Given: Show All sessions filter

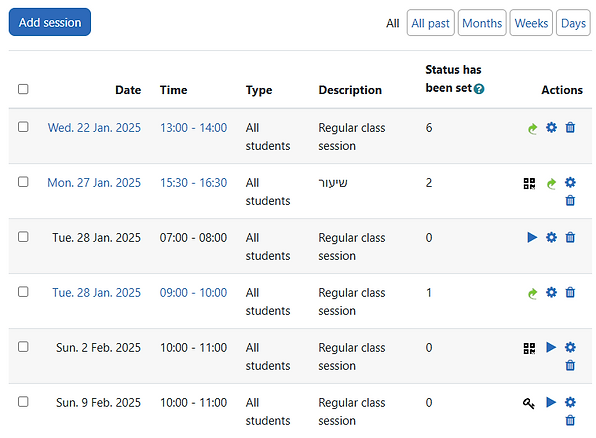Looking at the screenshot, I should (393, 24).
